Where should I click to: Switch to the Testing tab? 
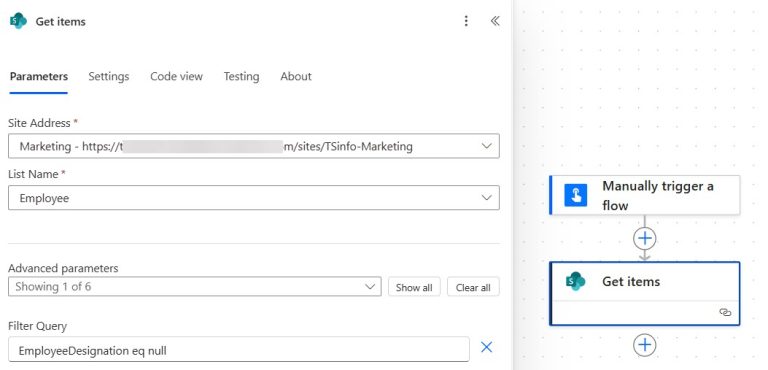pos(241,76)
